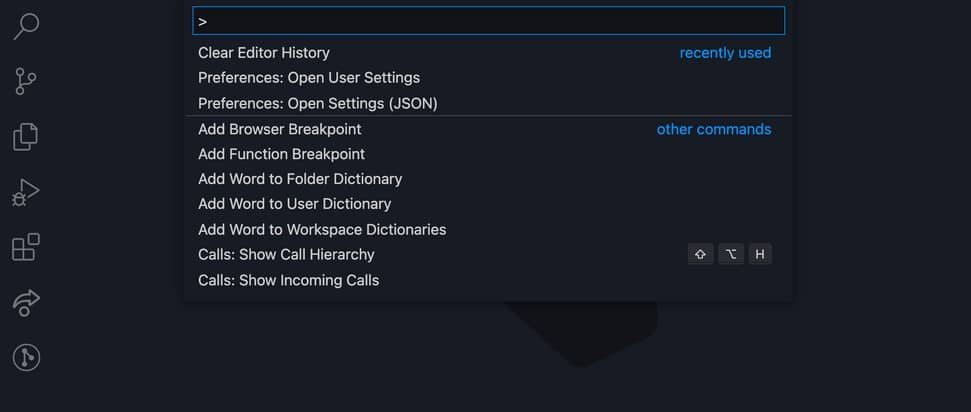Open the Source Control view
The image size is (971, 412).
26,81
